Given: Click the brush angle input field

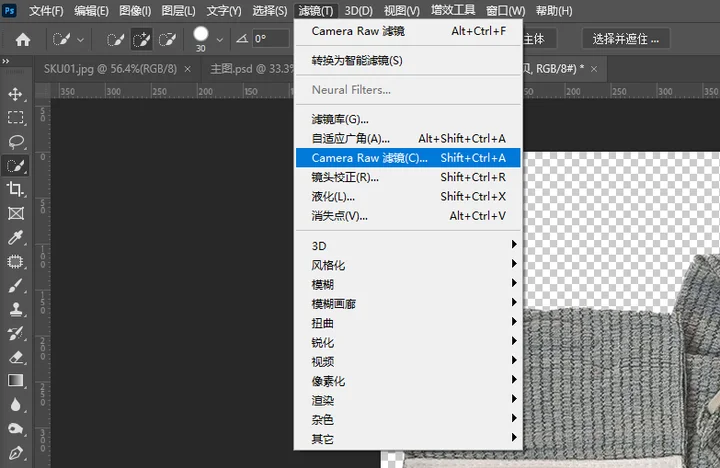Looking at the screenshot, I should [270, 39].
